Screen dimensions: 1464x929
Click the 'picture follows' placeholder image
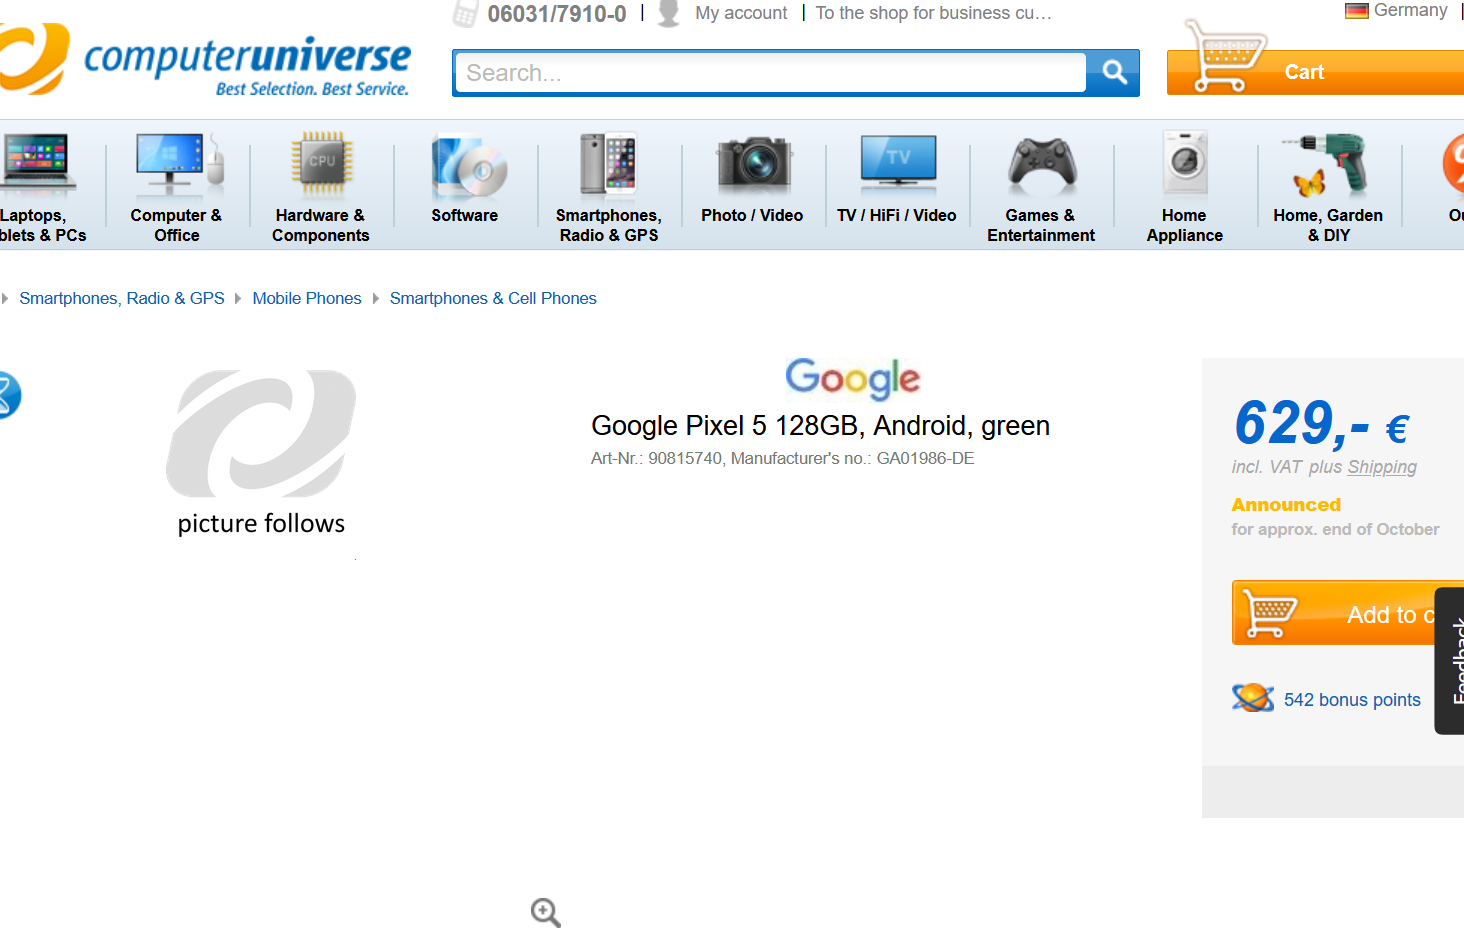point(261,454)
